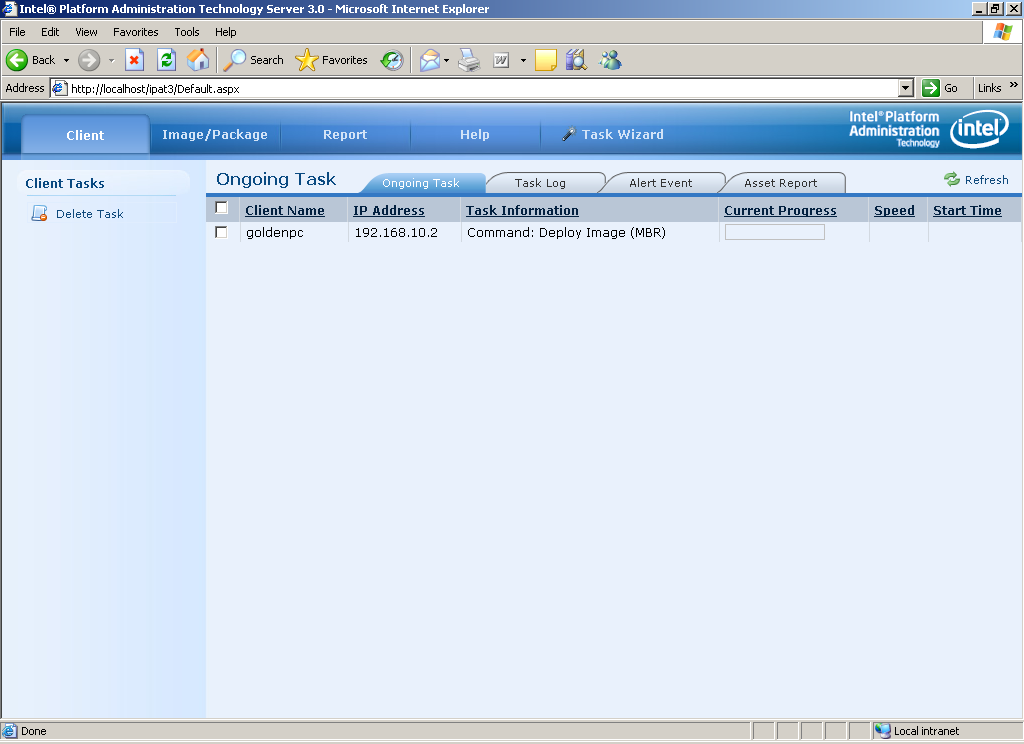The image size is (1024, 744).
Task: Open the Tools menu
Action: (x=187, y=32)
